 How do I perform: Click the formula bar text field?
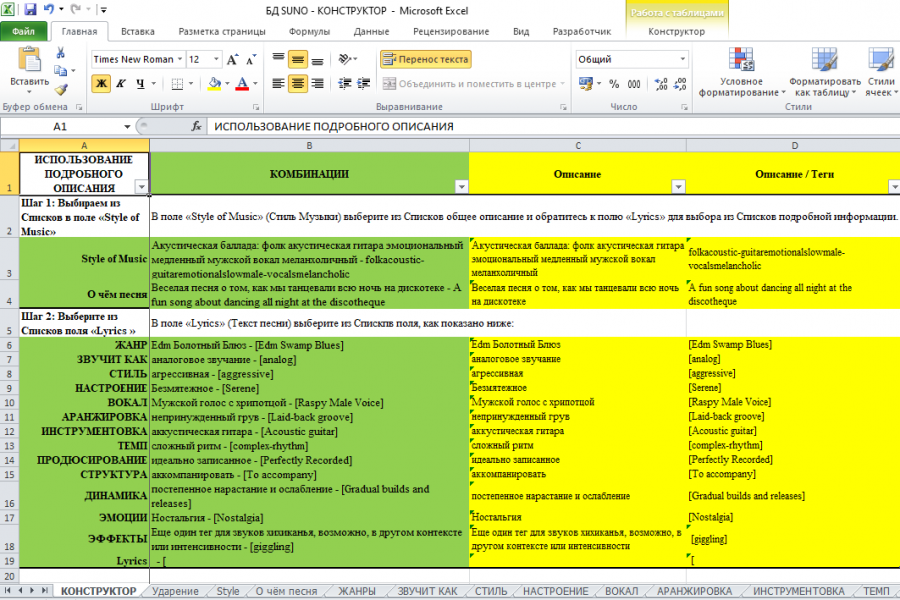tap(553, 127)
